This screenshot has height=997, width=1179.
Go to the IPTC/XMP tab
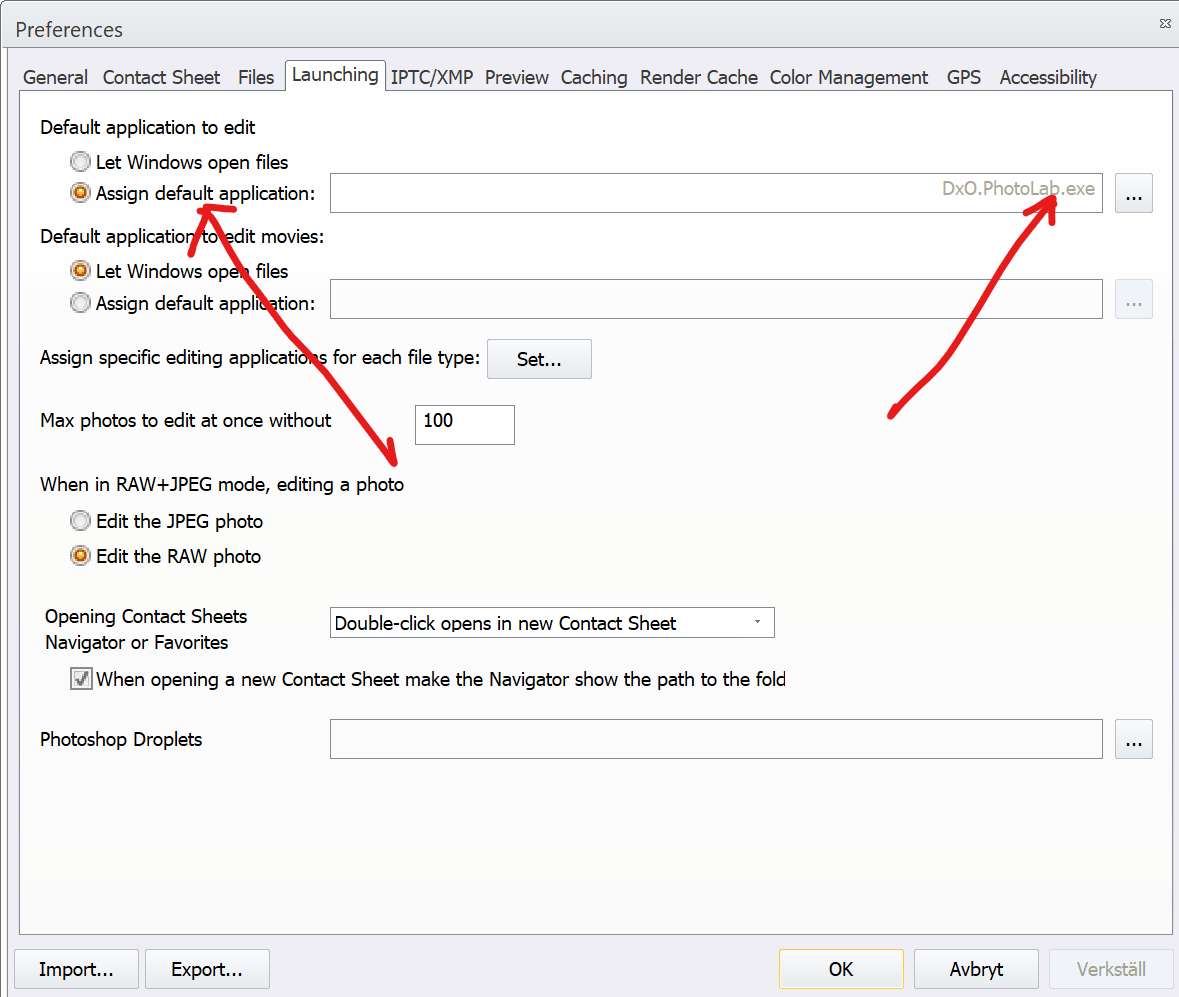431,77
